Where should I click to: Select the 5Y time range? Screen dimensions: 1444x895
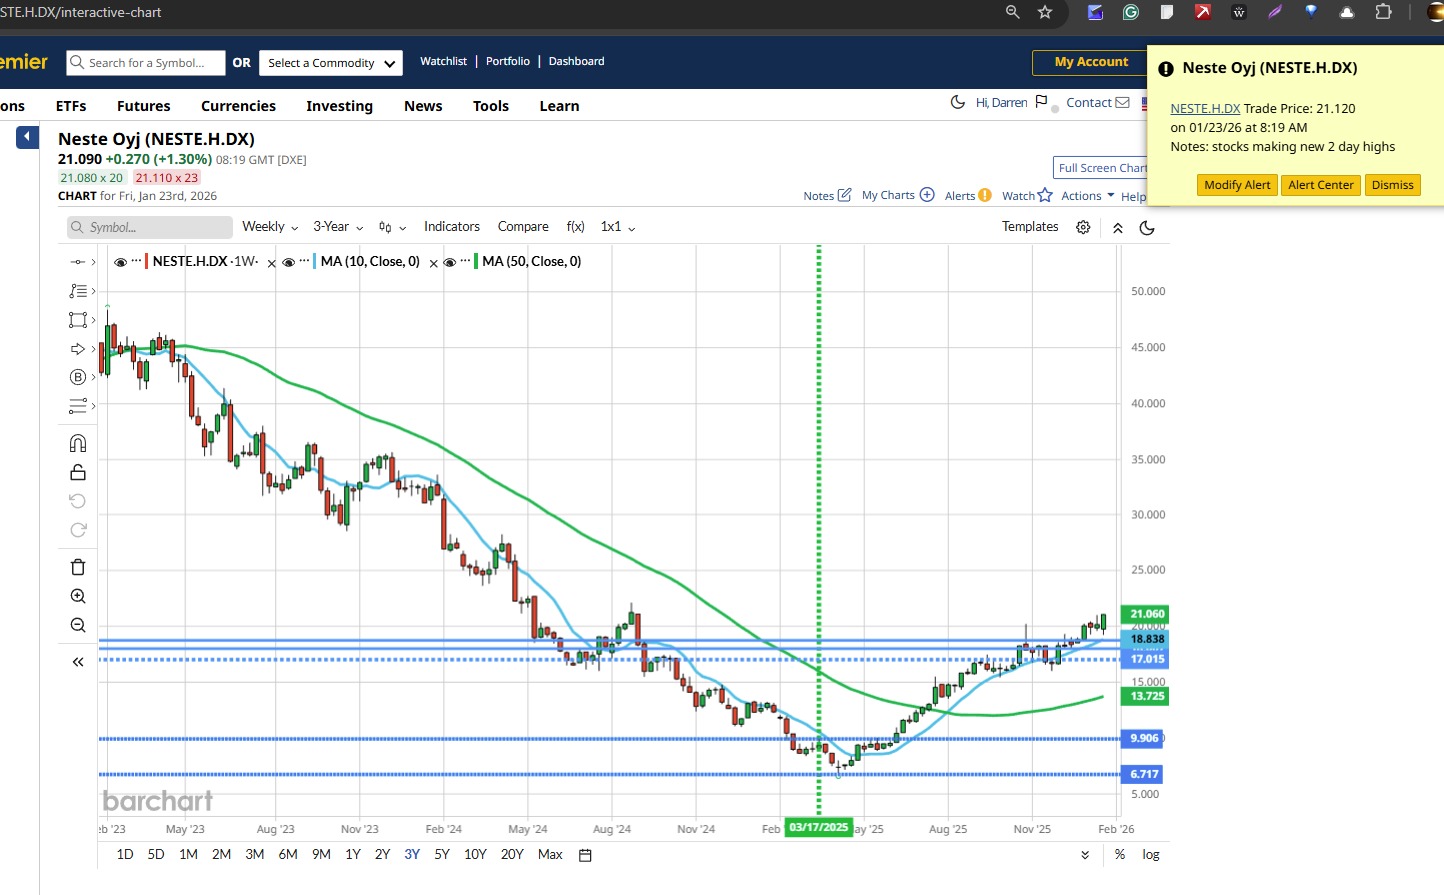[x=442, y=855]
